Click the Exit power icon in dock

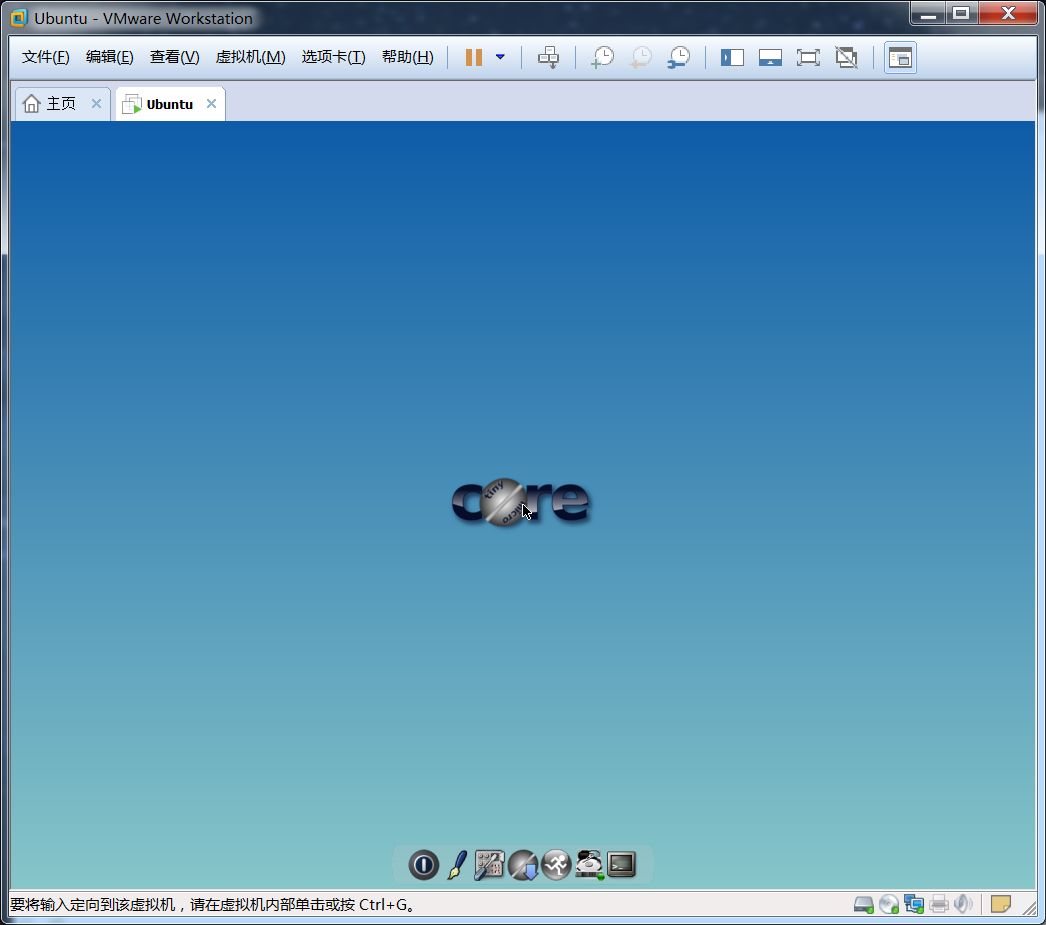(424, 865)
